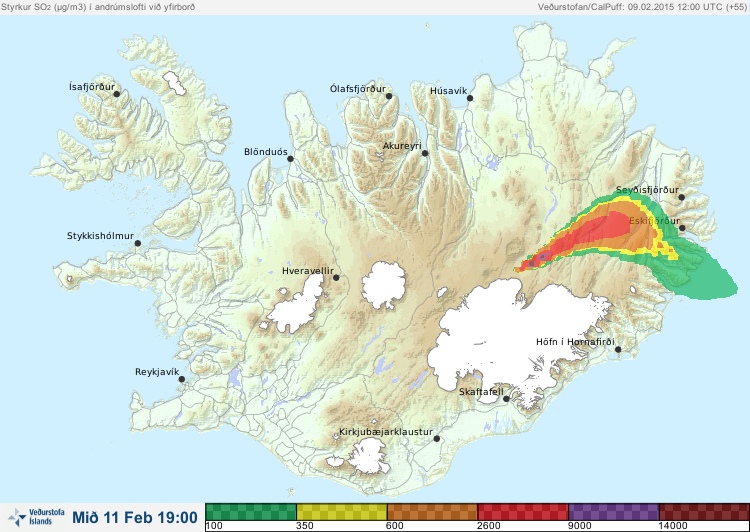Click the Hveravellir label
This screenshot has height=532, width=750.
point(308,271)
